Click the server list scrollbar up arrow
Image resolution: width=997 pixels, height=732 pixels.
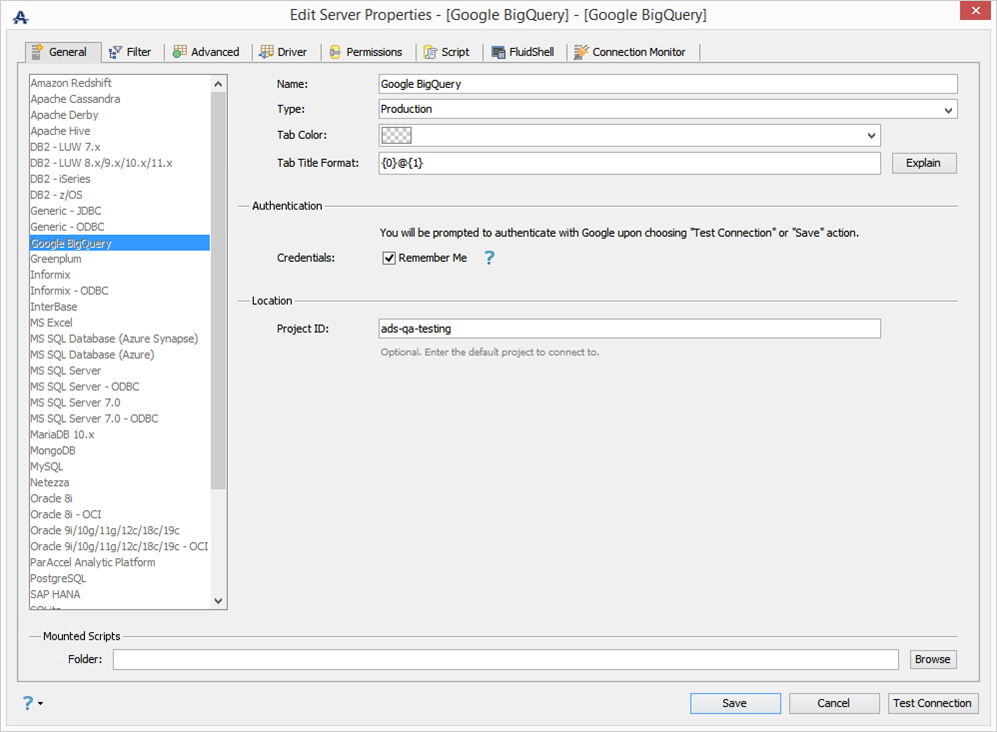[x=218, y=83]
